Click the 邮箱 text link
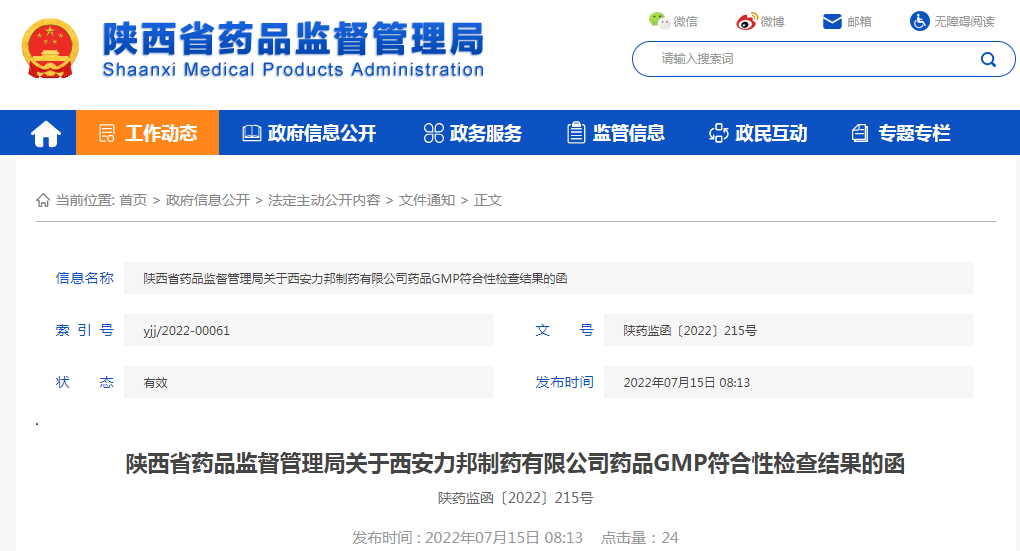This screenshot has height=551, width=1020. (x=859, y=21)
